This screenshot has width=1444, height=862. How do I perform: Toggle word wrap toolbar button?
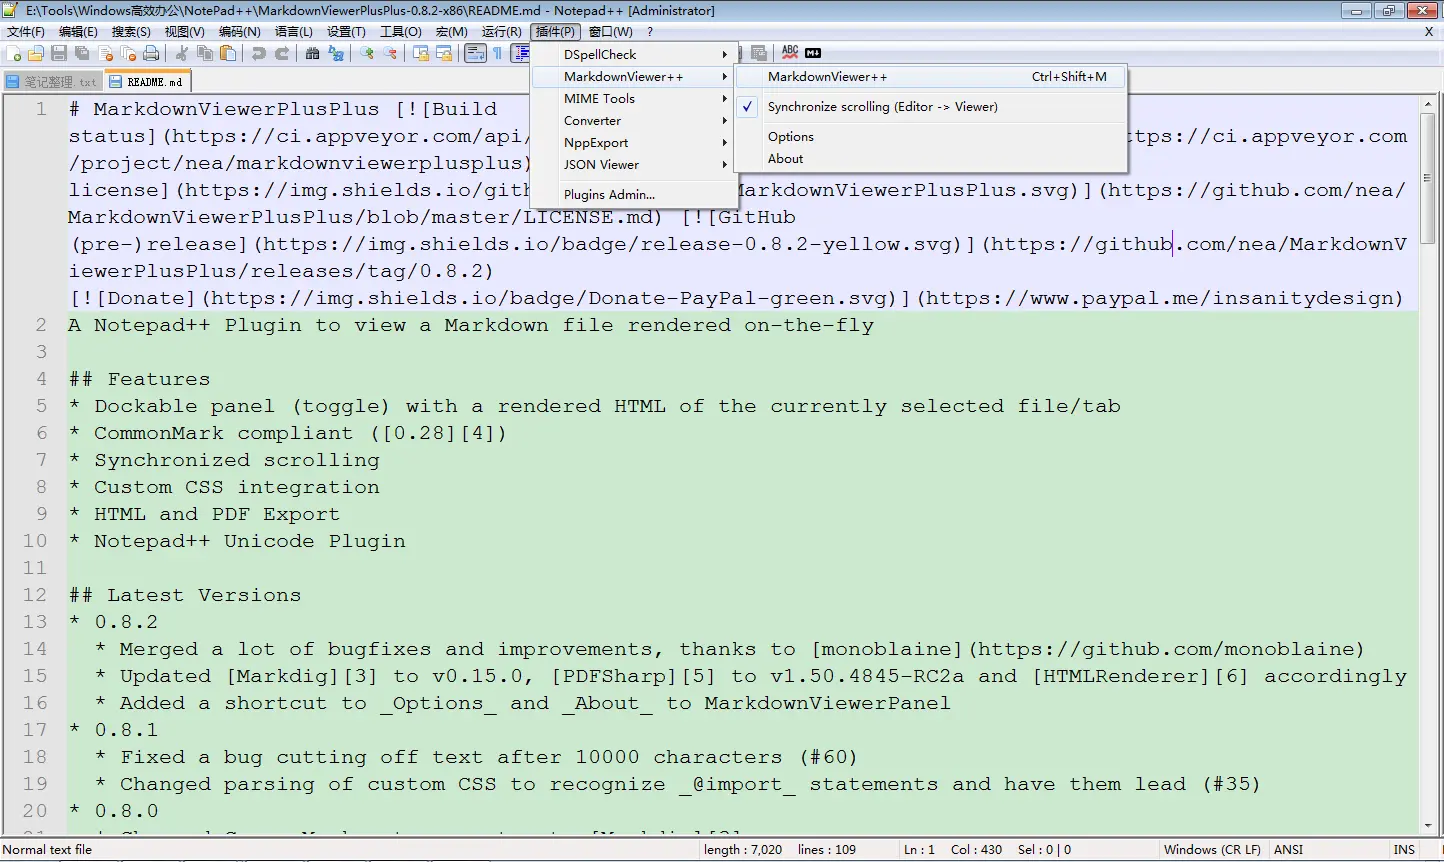tap(475, 53)
